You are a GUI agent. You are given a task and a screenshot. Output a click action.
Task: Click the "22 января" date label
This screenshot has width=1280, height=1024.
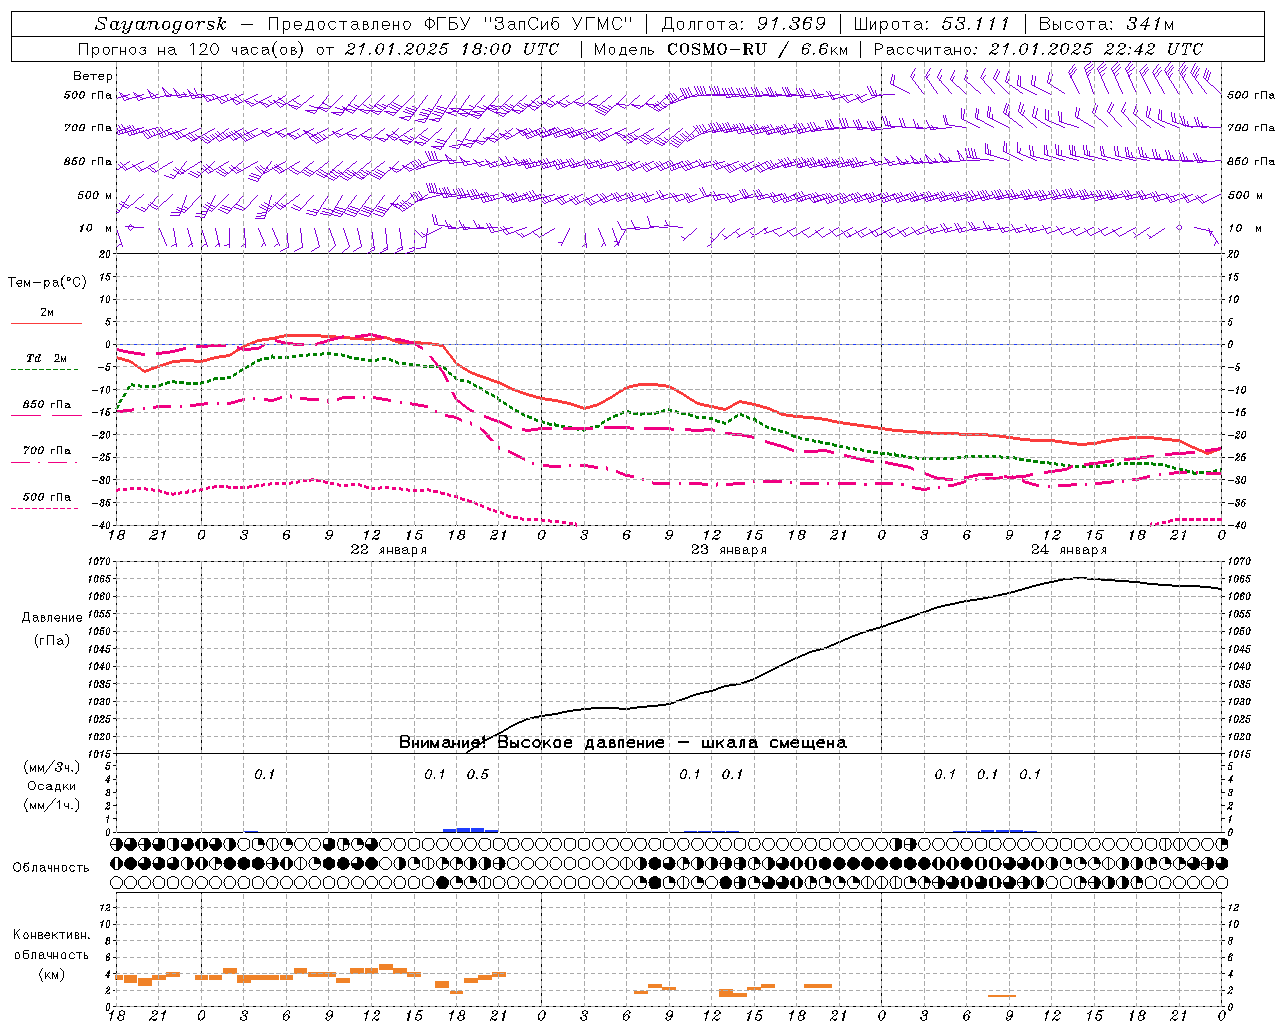[x=388, y=550]
